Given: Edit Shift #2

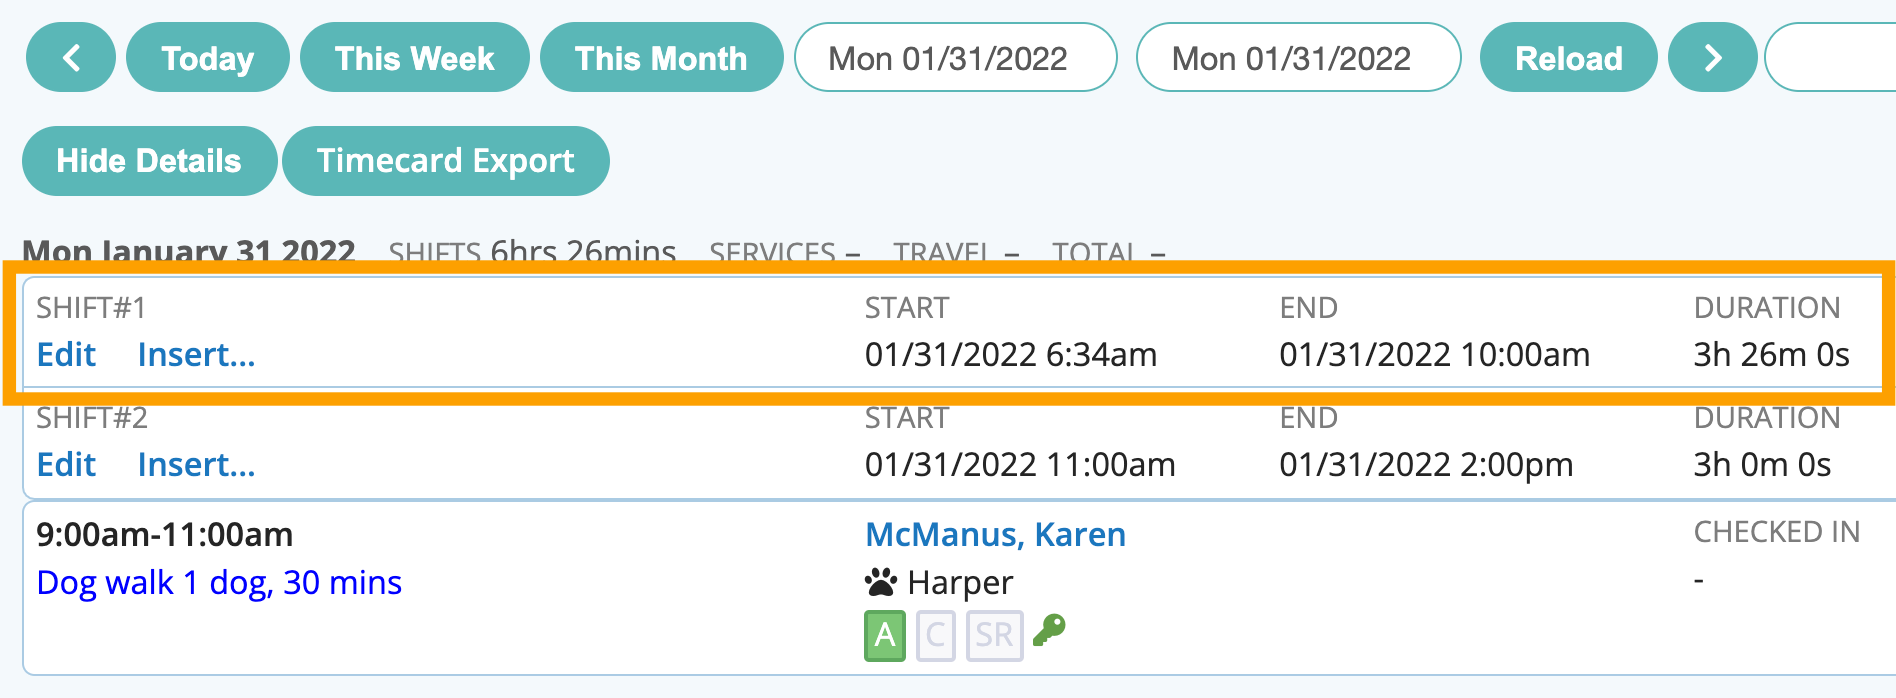Looking at the screenshot, I should tap(66, 465).
